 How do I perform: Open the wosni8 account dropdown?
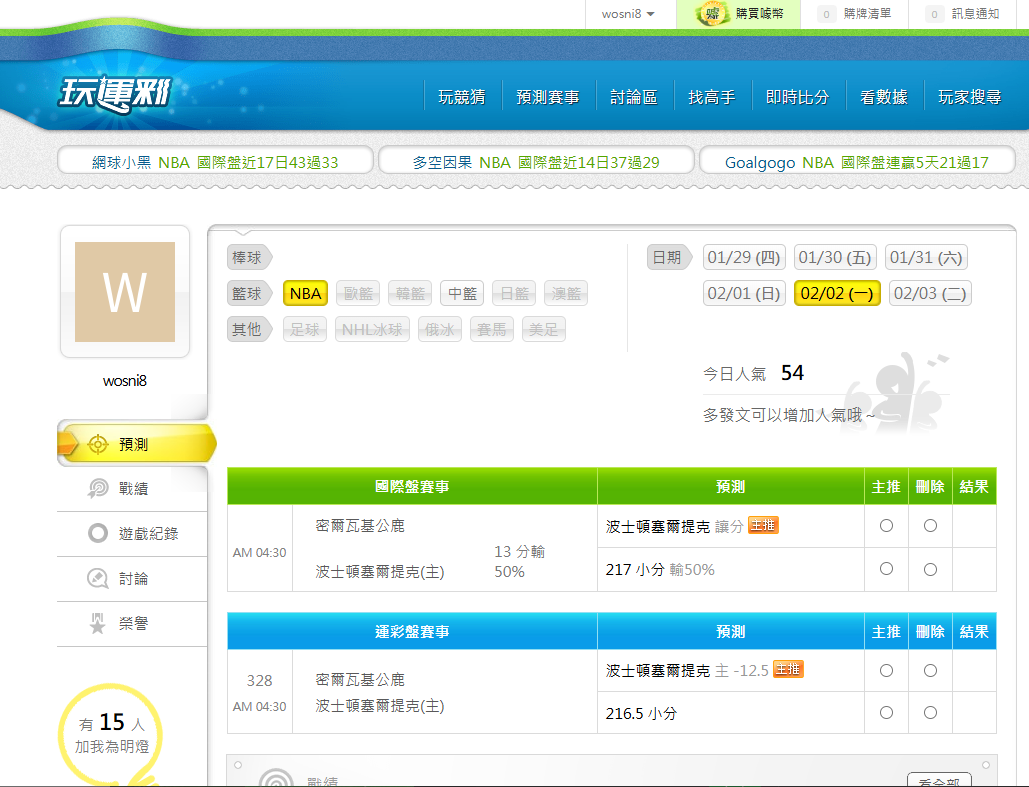[628, 14]
